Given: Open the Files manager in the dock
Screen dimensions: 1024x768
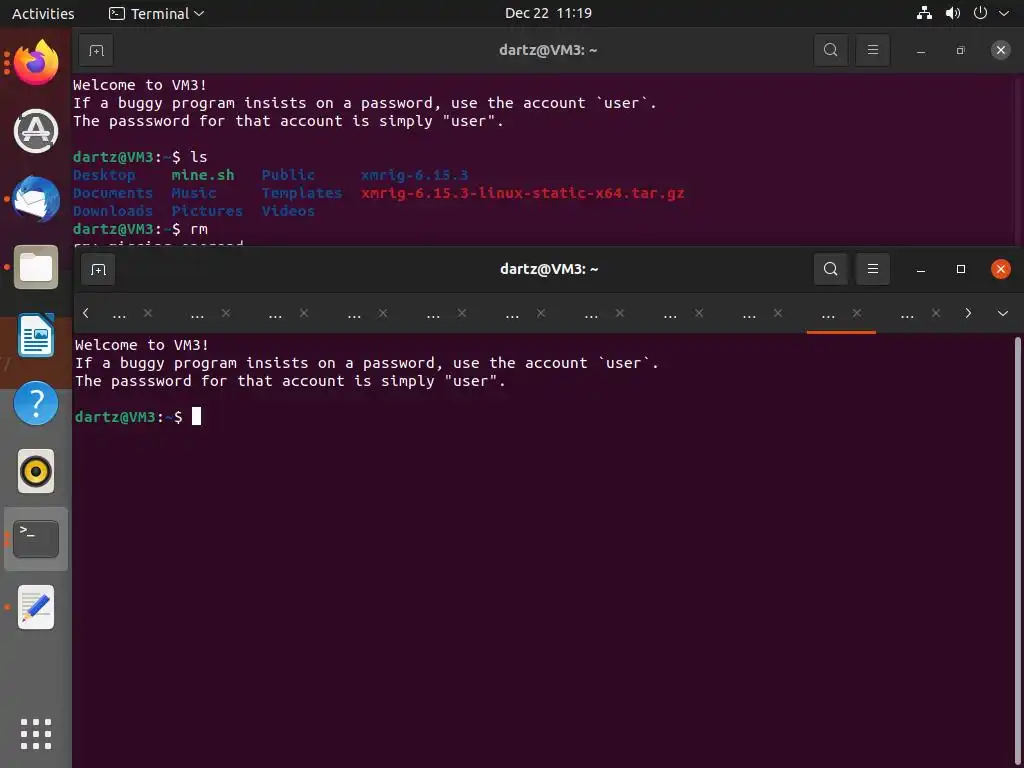Looking at the screenshot, I should tap(36, 267).
